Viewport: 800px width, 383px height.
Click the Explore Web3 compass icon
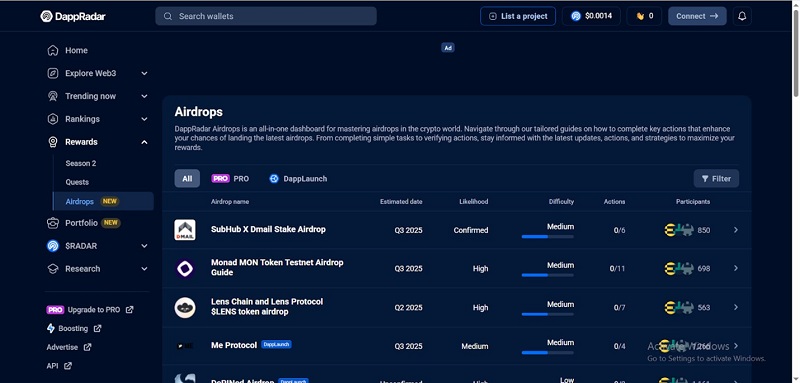pos(53,73)
